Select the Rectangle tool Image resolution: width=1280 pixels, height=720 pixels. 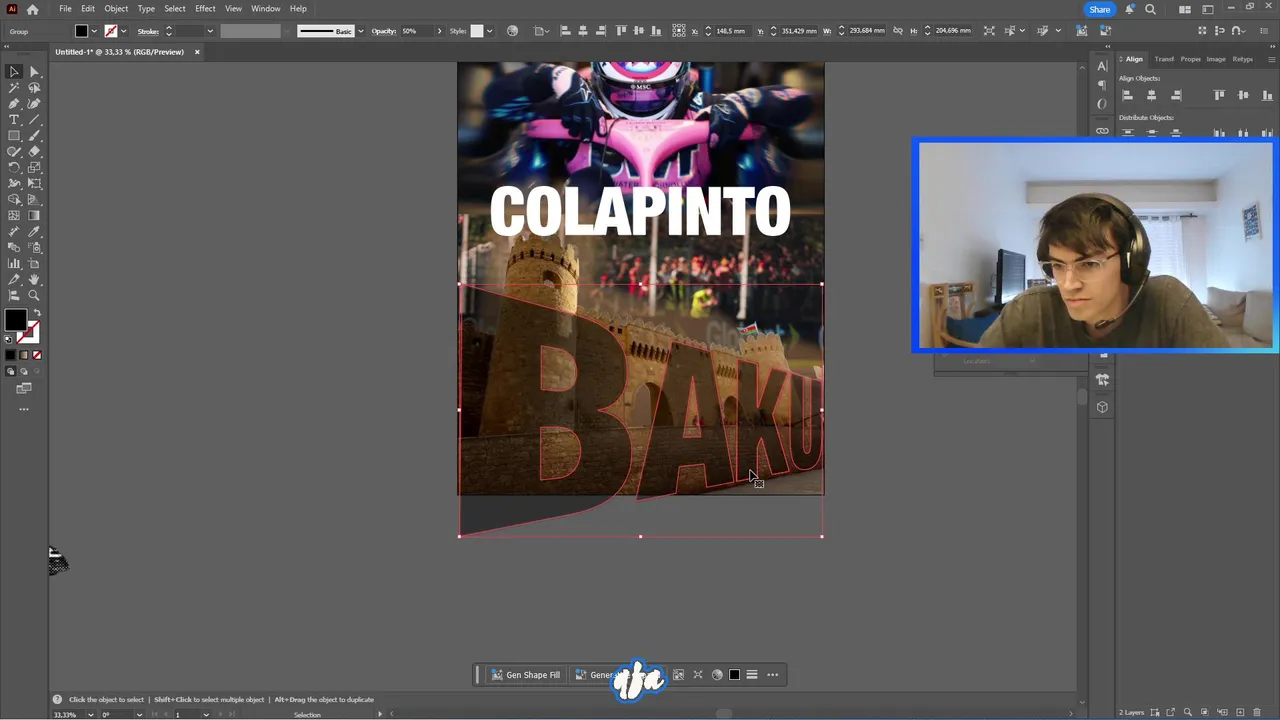pos(14,136)
